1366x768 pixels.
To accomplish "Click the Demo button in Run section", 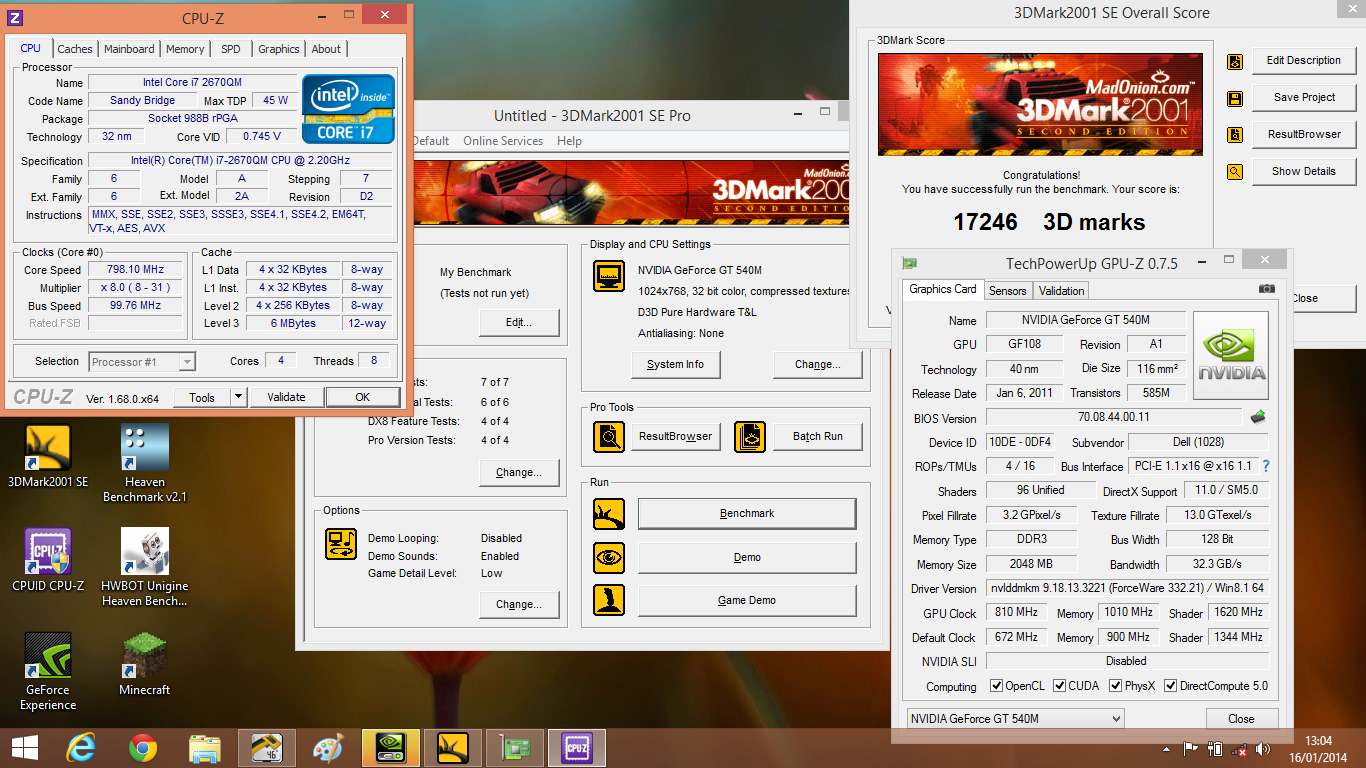I will [x=747, y=557].
